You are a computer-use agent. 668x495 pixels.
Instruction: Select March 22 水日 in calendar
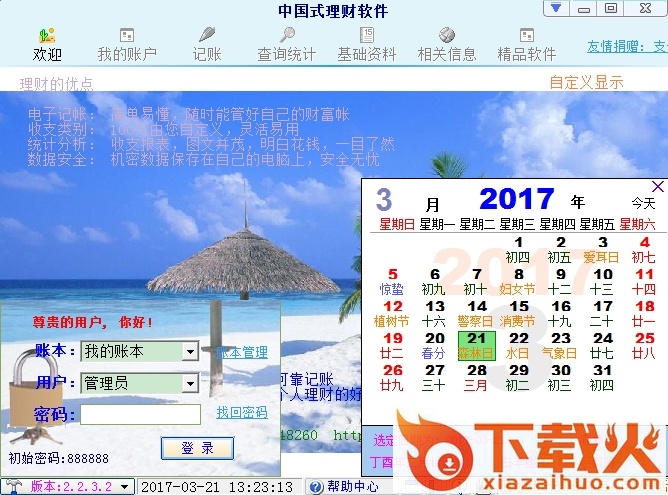pos(518,346)
